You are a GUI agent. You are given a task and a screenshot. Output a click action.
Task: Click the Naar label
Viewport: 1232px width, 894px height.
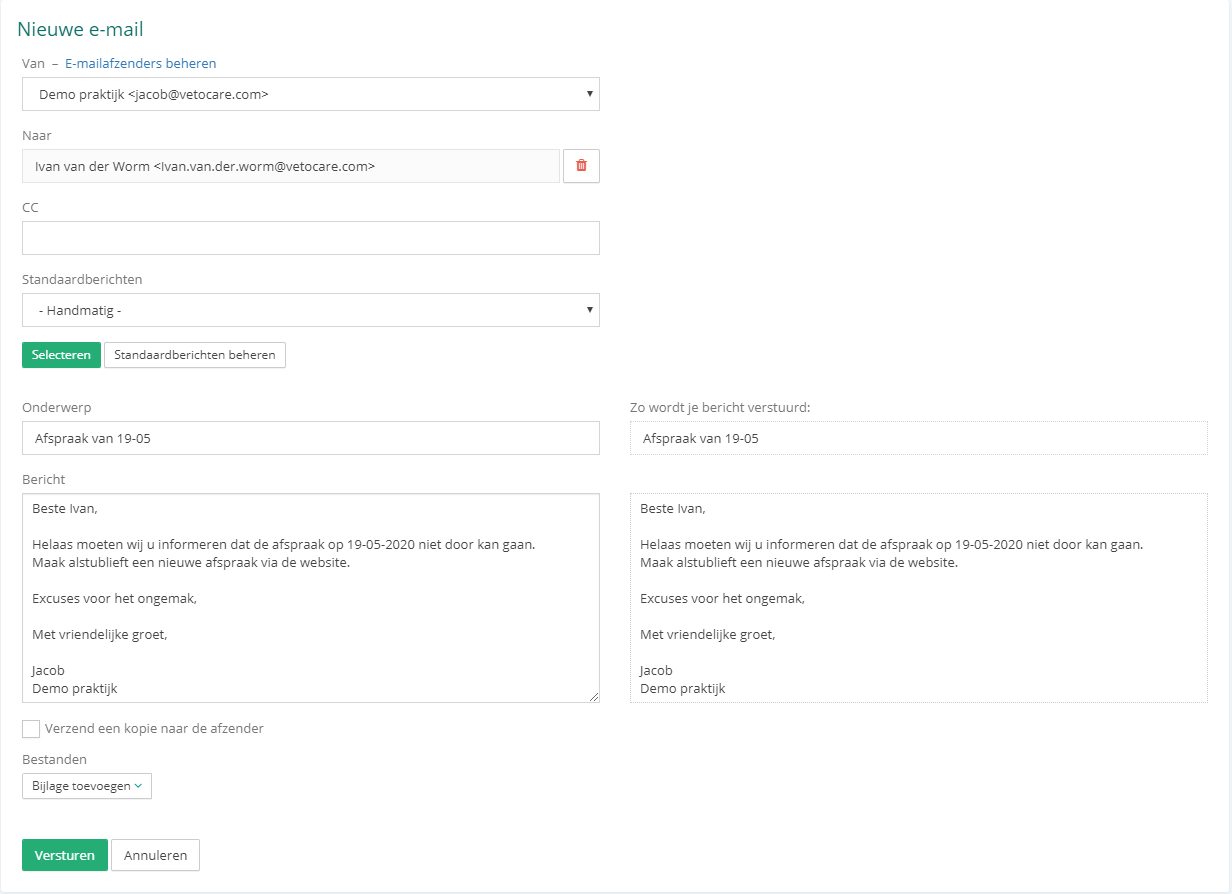click(x=37, y=135)
